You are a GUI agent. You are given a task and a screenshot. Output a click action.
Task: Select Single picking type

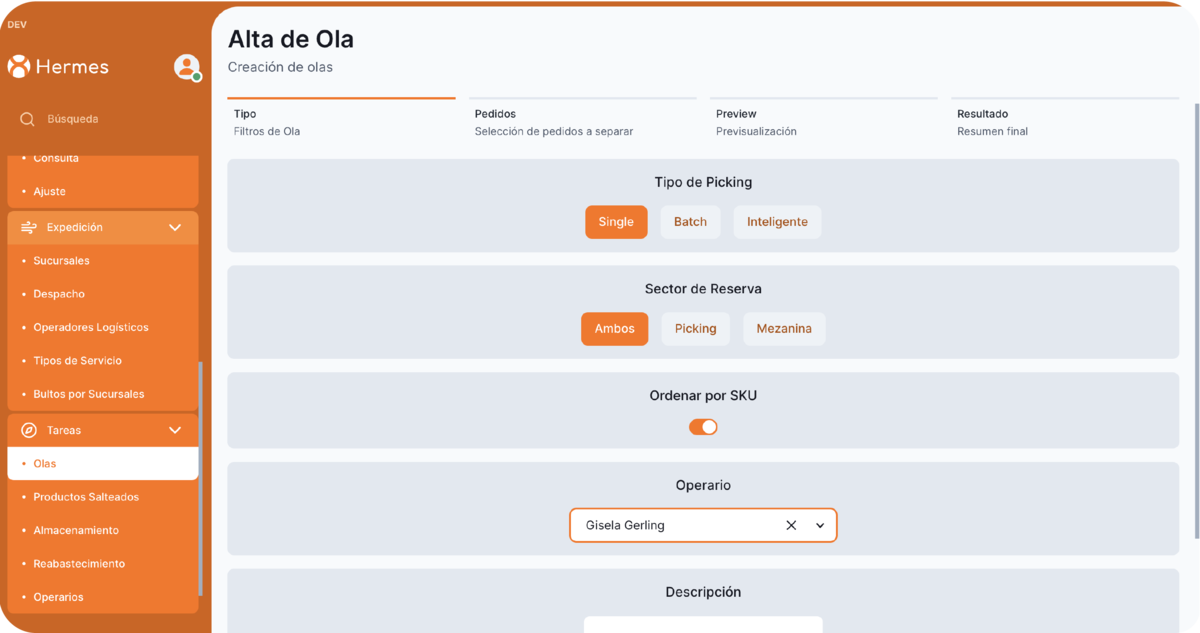coord(616,222)
